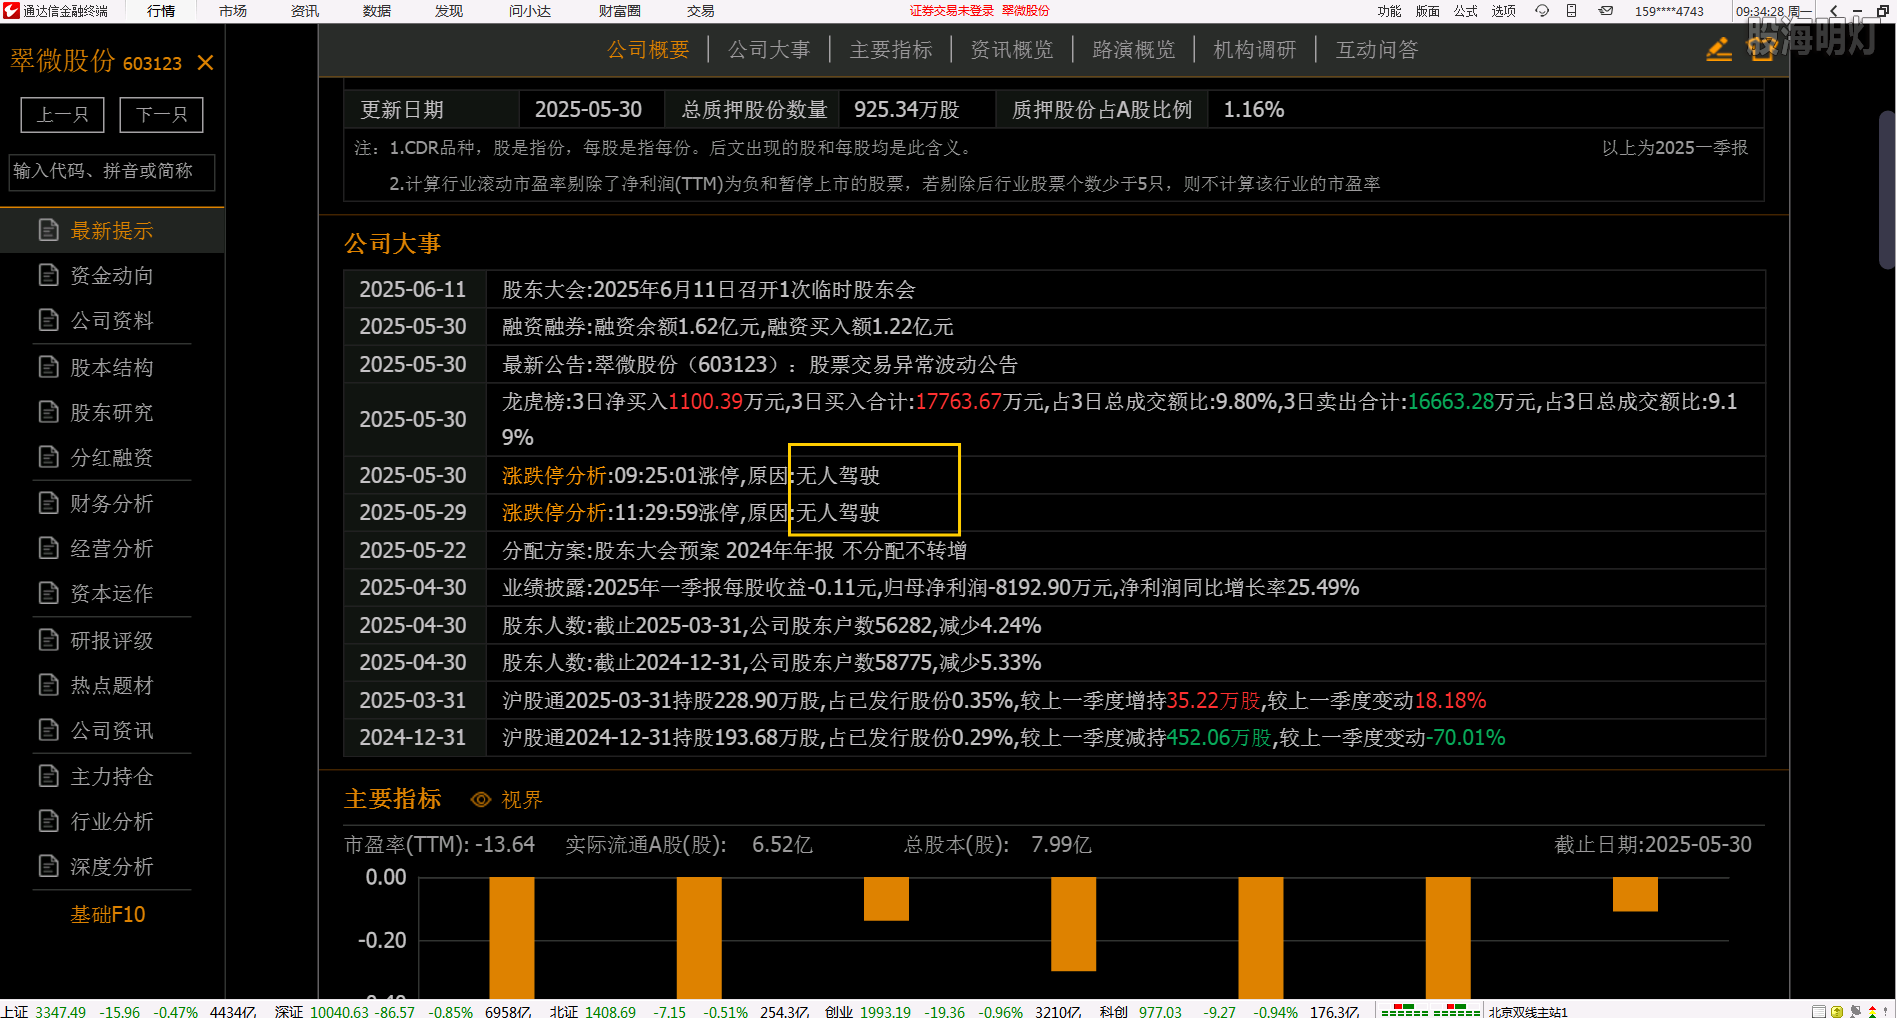Open the 行业分析 page icon
The image size is (1897, 1018).
tap(48, 821)
